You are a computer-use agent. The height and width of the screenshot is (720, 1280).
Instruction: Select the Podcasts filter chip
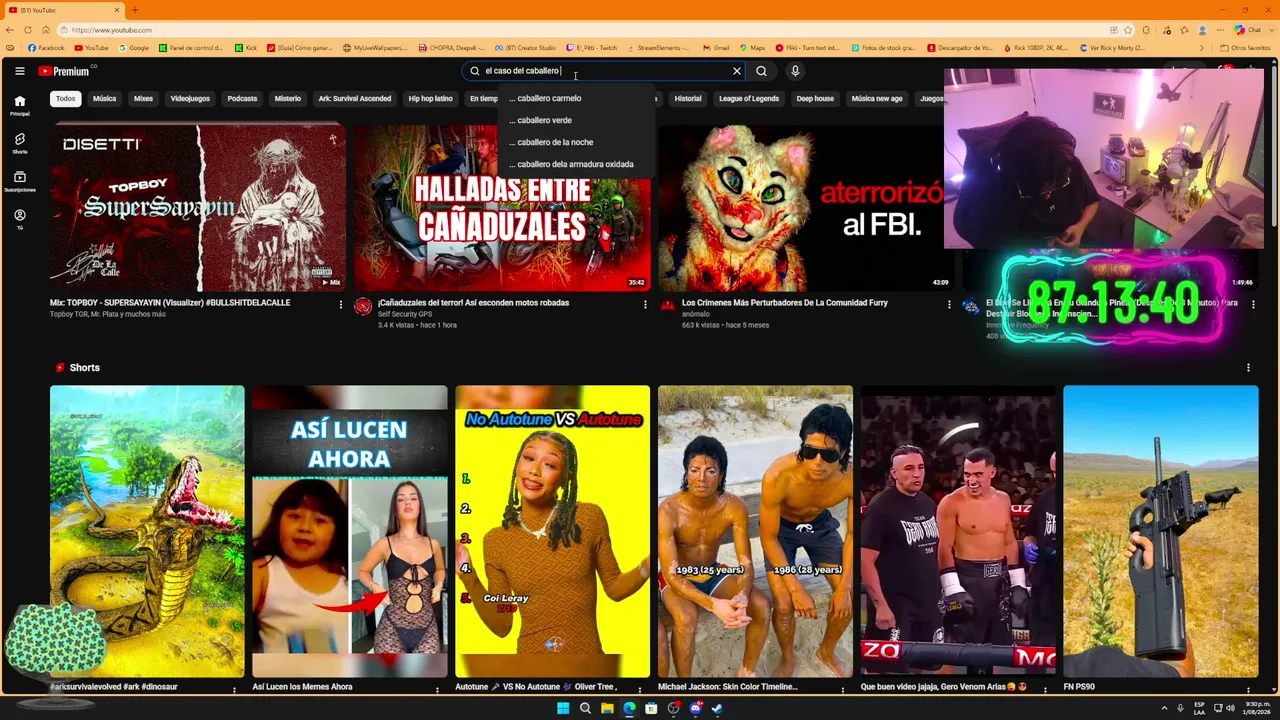[242, 99]
